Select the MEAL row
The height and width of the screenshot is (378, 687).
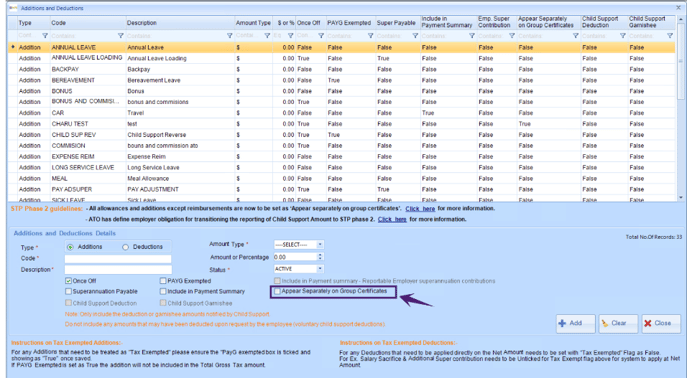pyautogui.click(x=342, y=178)
